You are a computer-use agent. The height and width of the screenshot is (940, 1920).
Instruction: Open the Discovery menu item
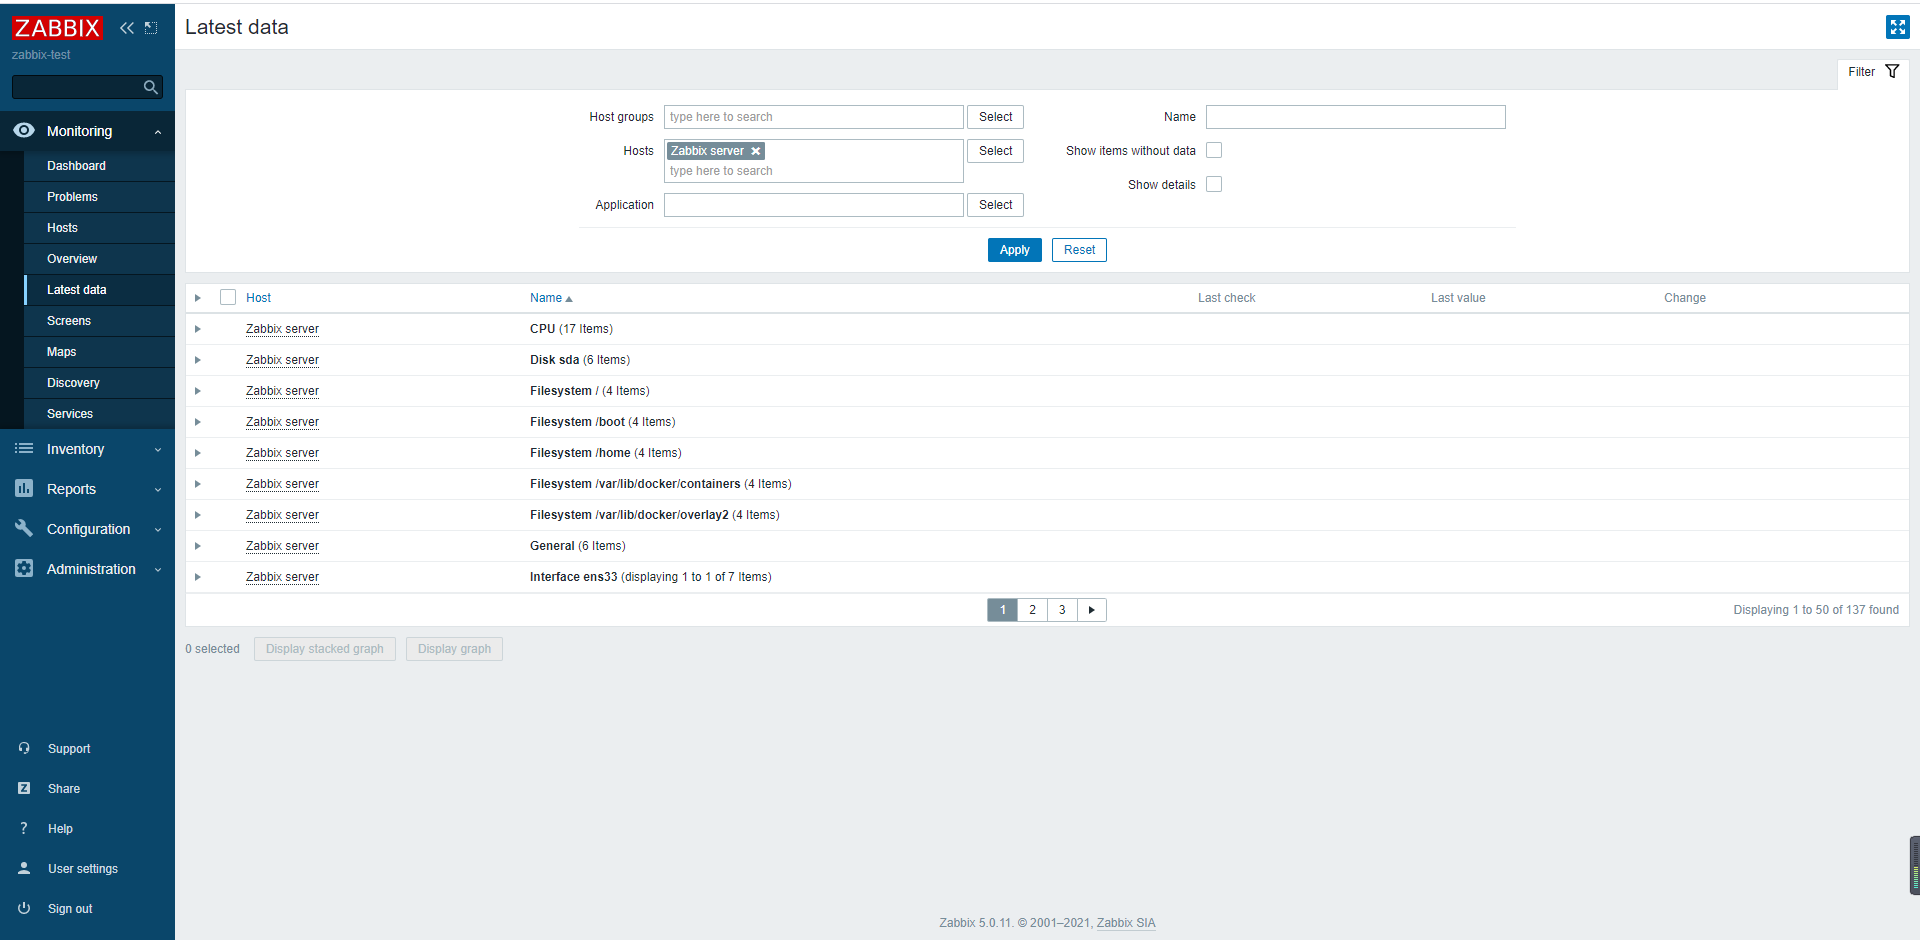pos(99,383)
